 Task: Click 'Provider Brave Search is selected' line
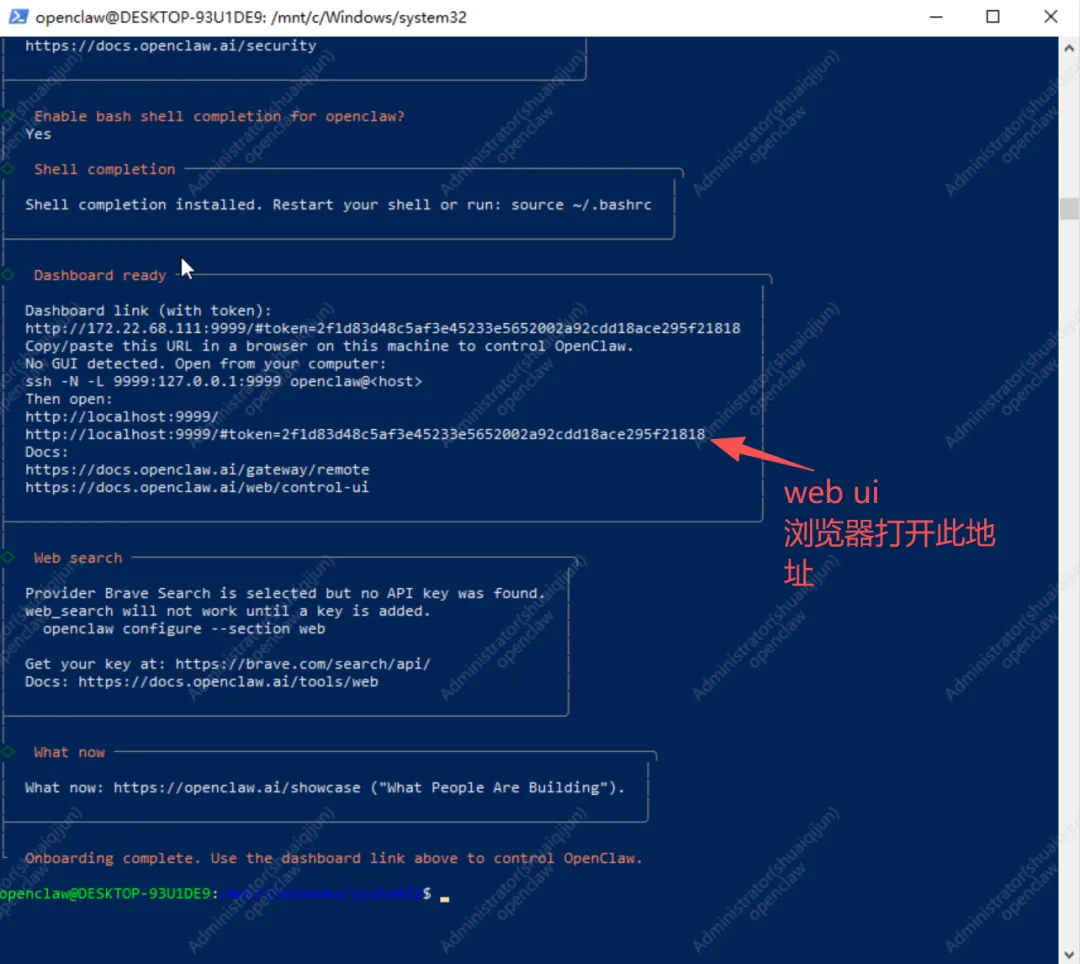pyautogui.click(x=285, y=594)
